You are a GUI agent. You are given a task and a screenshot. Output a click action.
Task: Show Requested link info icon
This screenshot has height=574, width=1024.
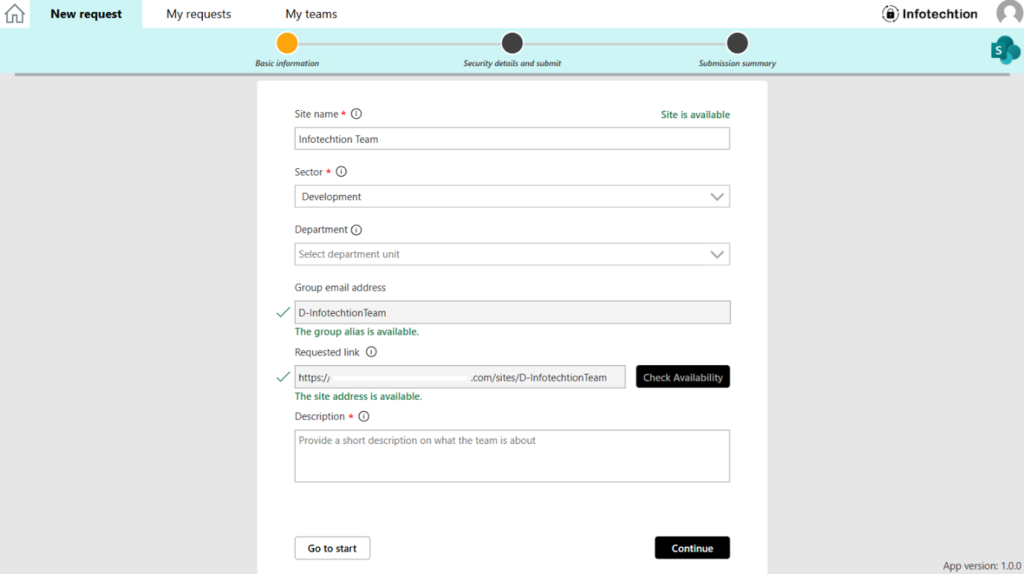[371, 352]
